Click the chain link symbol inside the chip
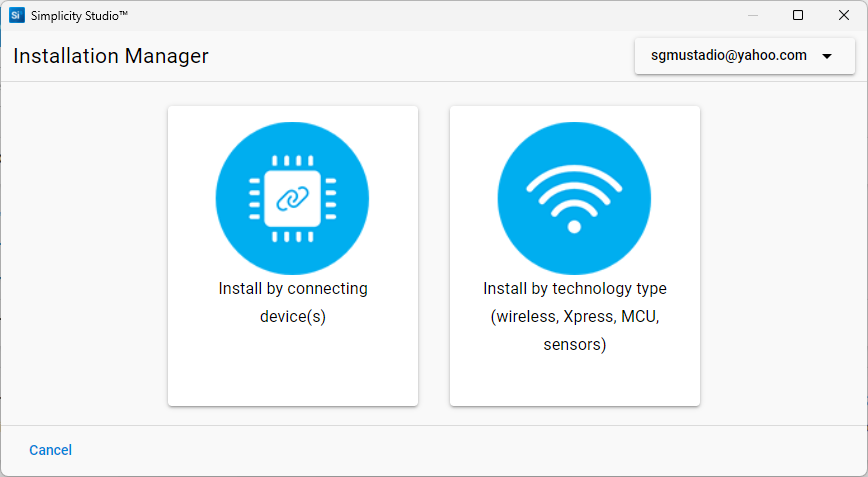868x477 pixels. [x=292, y=199]
